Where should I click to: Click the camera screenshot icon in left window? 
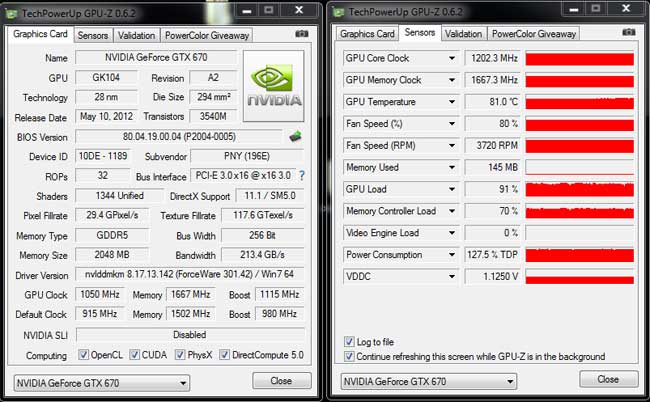(x=301, y=34)
